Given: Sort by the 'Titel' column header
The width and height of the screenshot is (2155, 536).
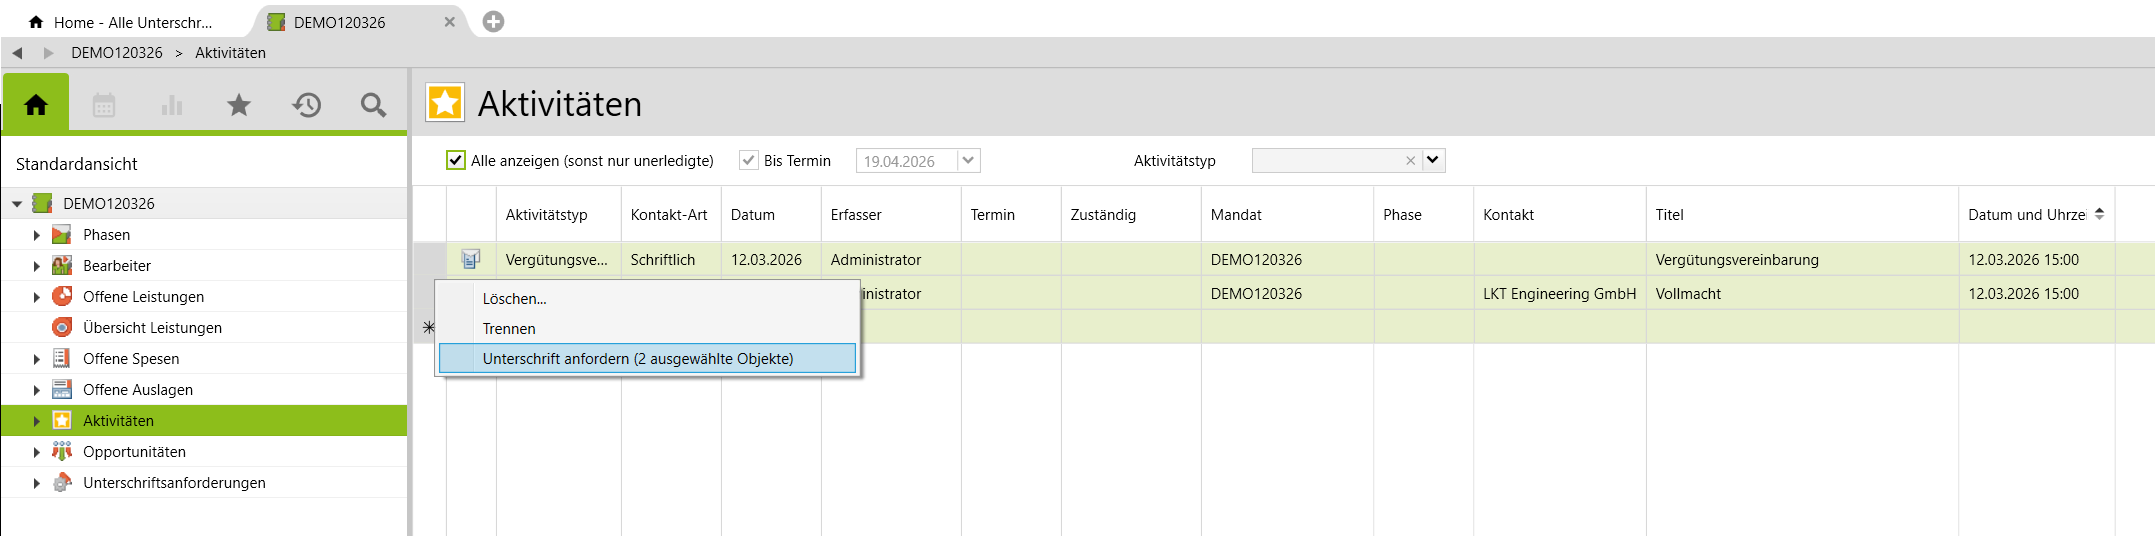Looking at the screenshot, I should pos(1669,215).
